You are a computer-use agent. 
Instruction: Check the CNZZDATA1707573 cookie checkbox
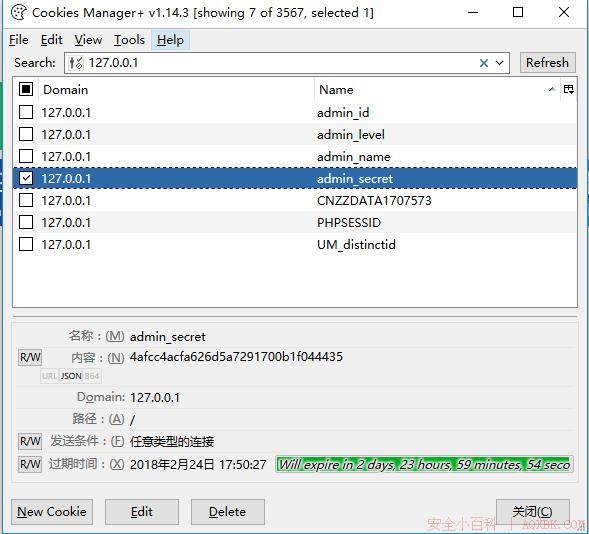click(26, 200)
